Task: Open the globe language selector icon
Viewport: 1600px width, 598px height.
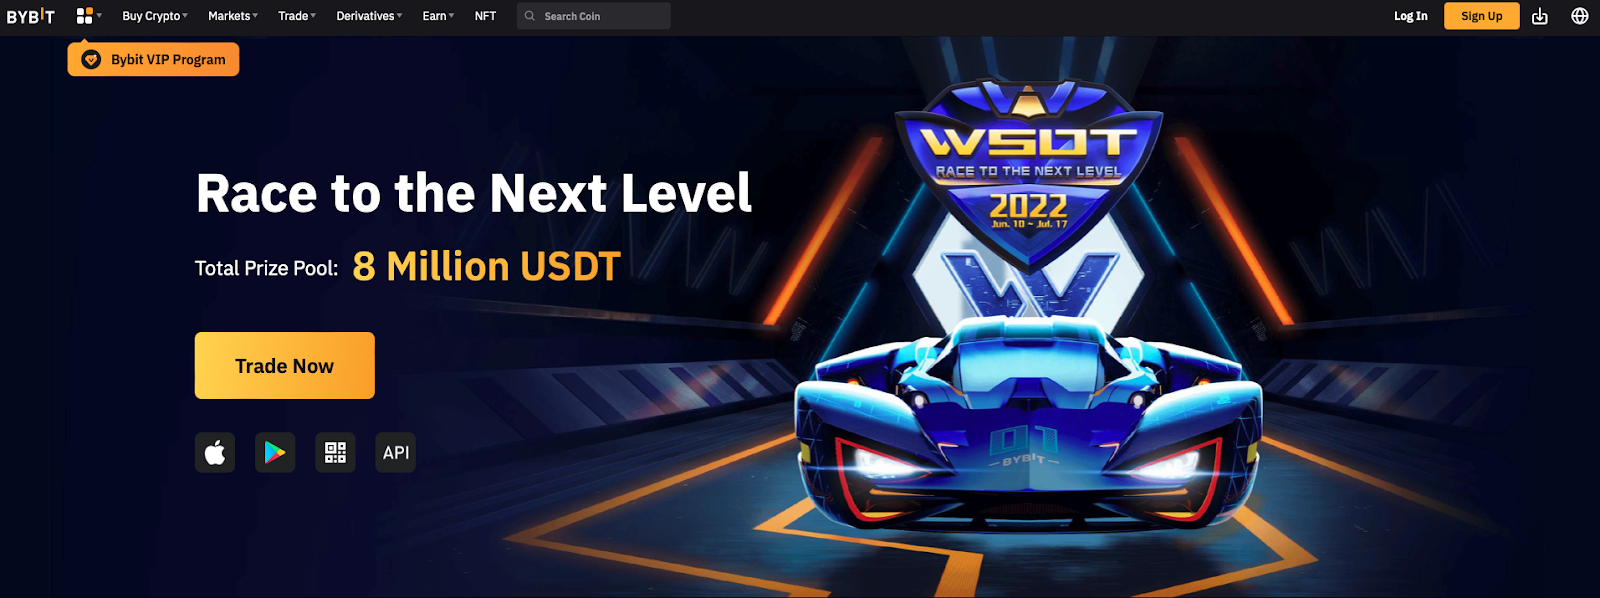Action: coord(1580,16)
